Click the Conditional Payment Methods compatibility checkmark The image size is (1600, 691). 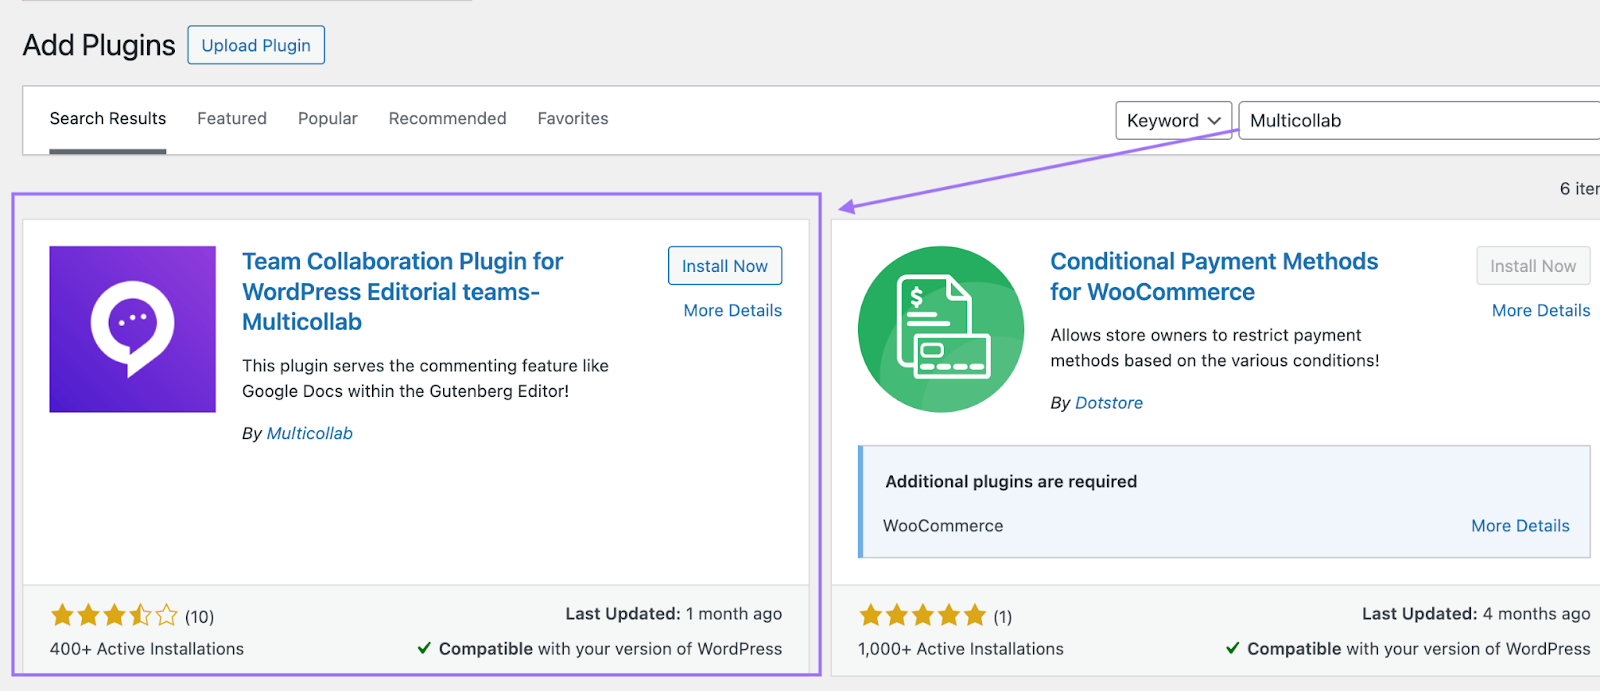coord(1233,648)
